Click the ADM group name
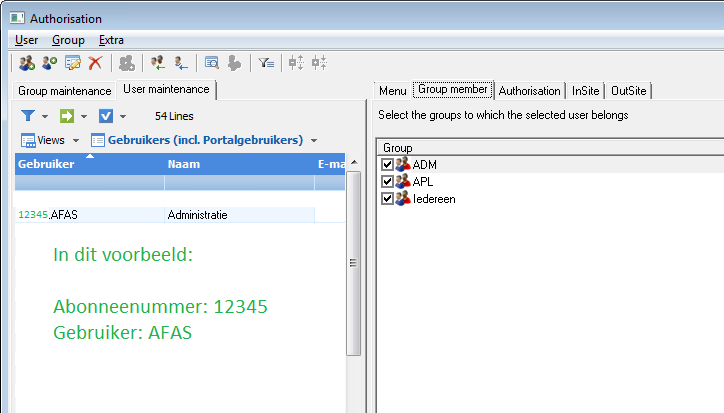 coord(424,164)
